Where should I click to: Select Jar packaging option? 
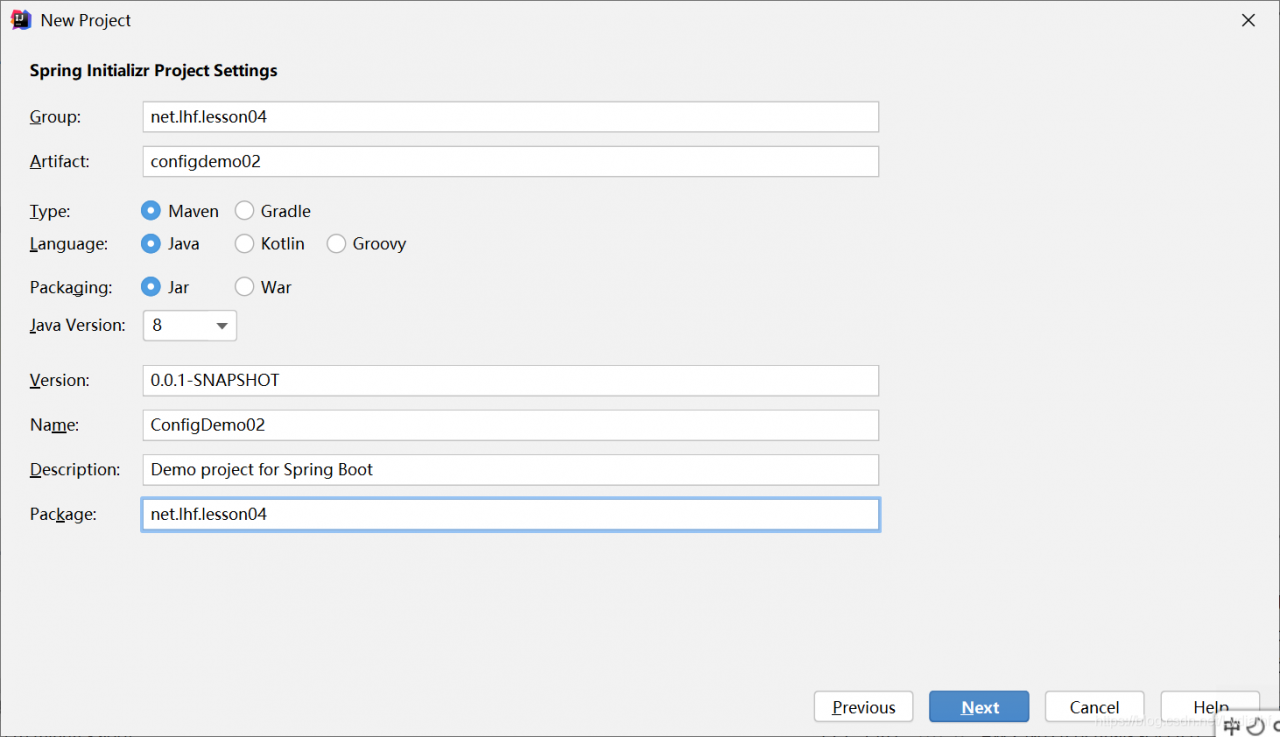151,287
